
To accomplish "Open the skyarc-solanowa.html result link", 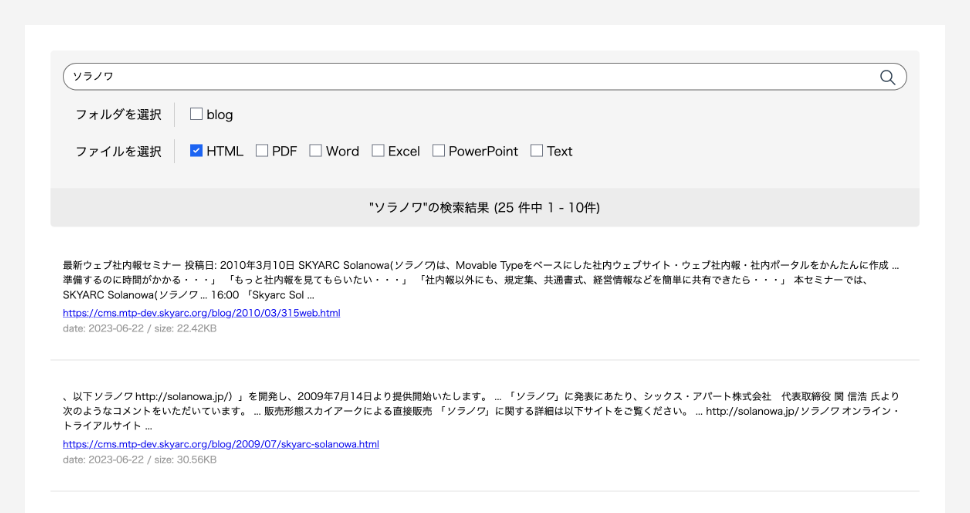I will click(x=220, y=444).
